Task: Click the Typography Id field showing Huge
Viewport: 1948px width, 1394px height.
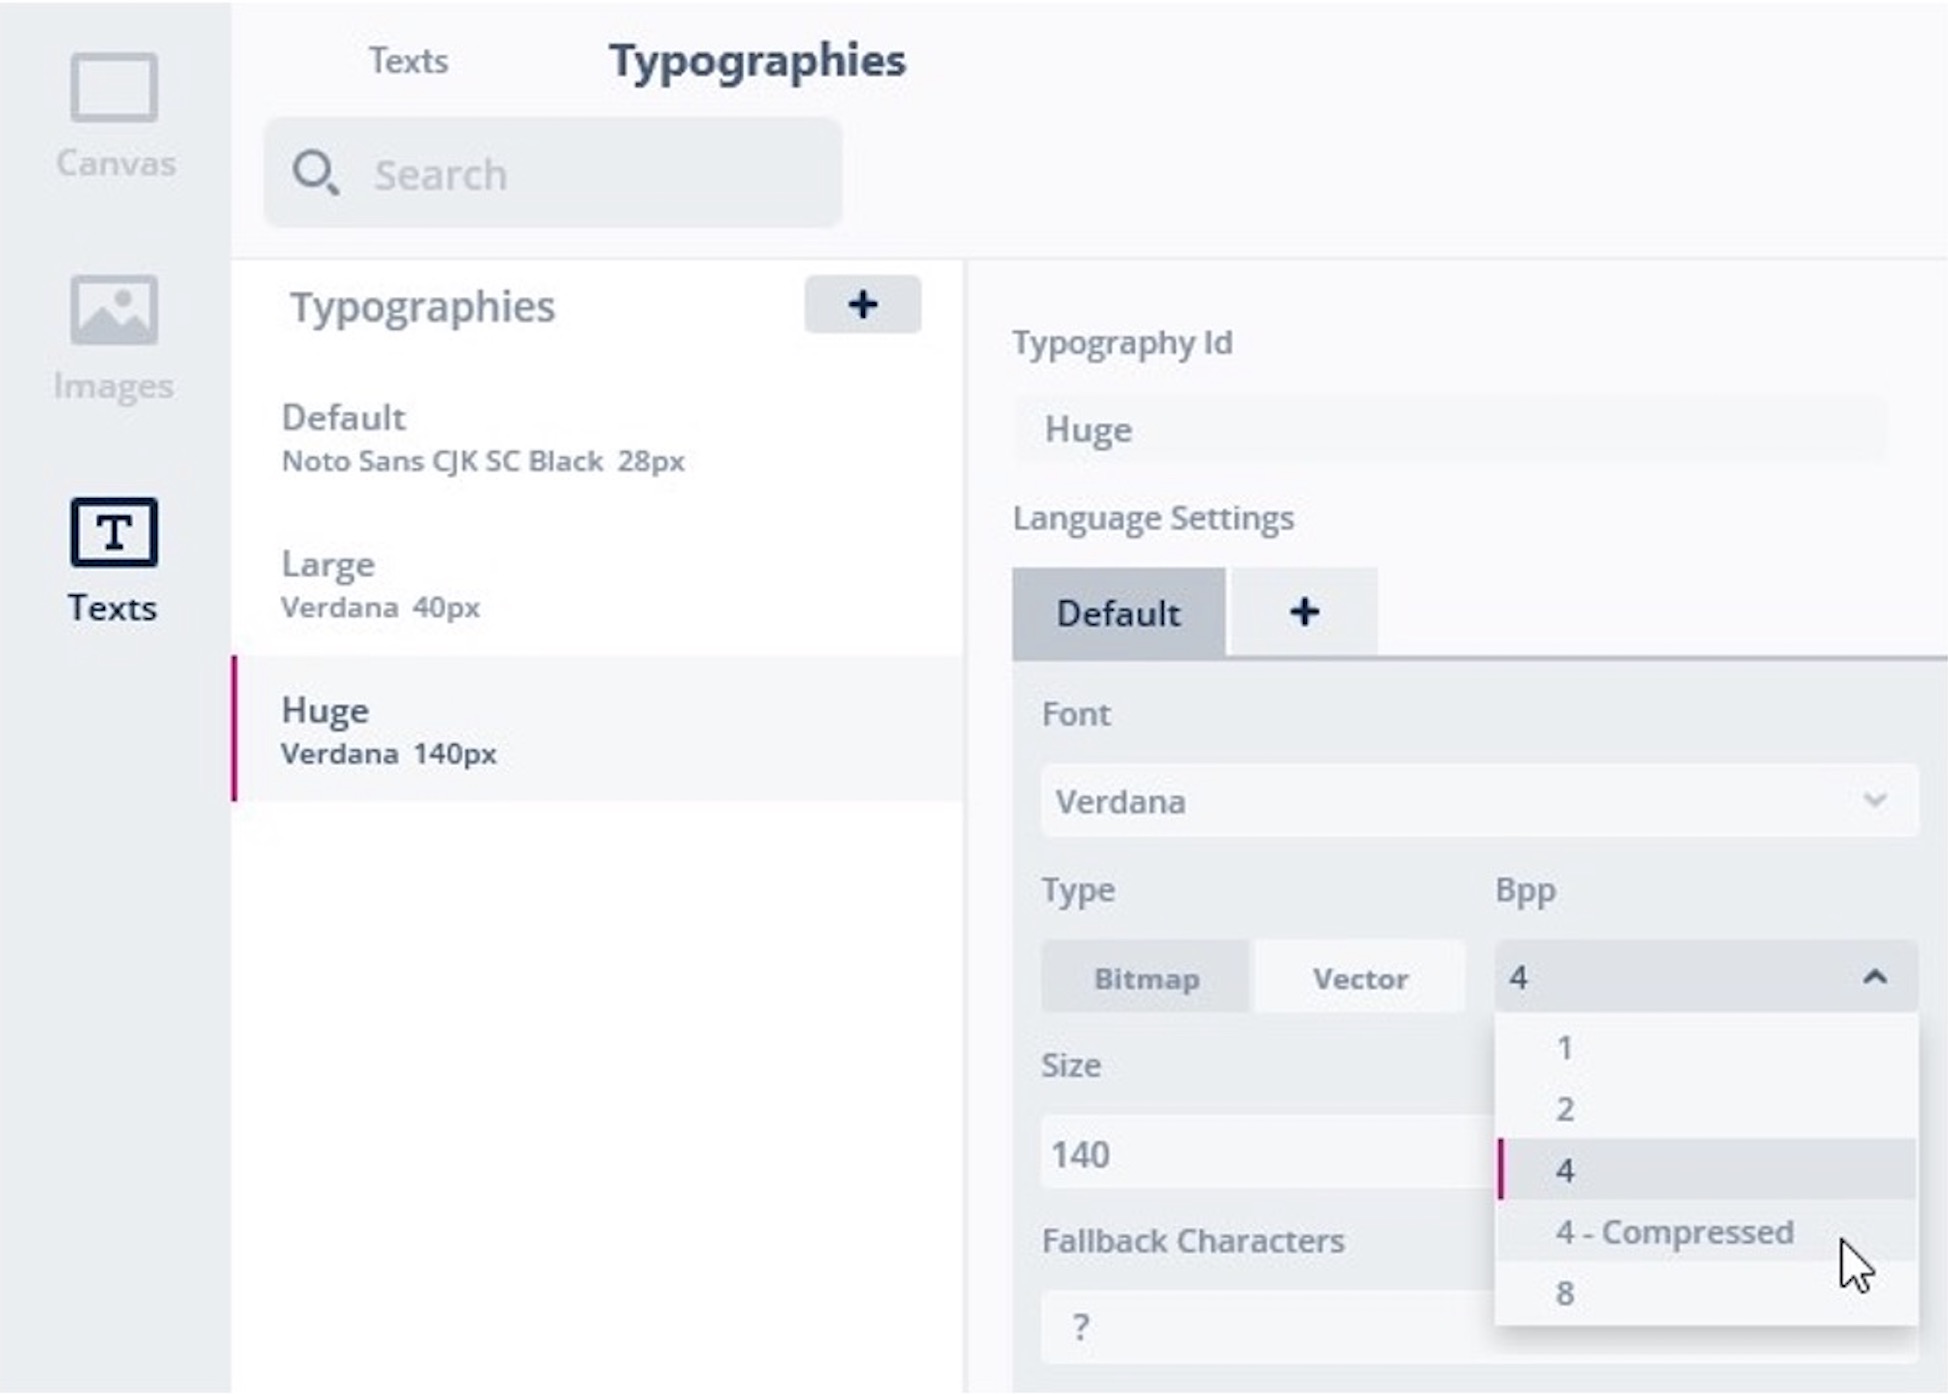Action: click(1450, 430)
